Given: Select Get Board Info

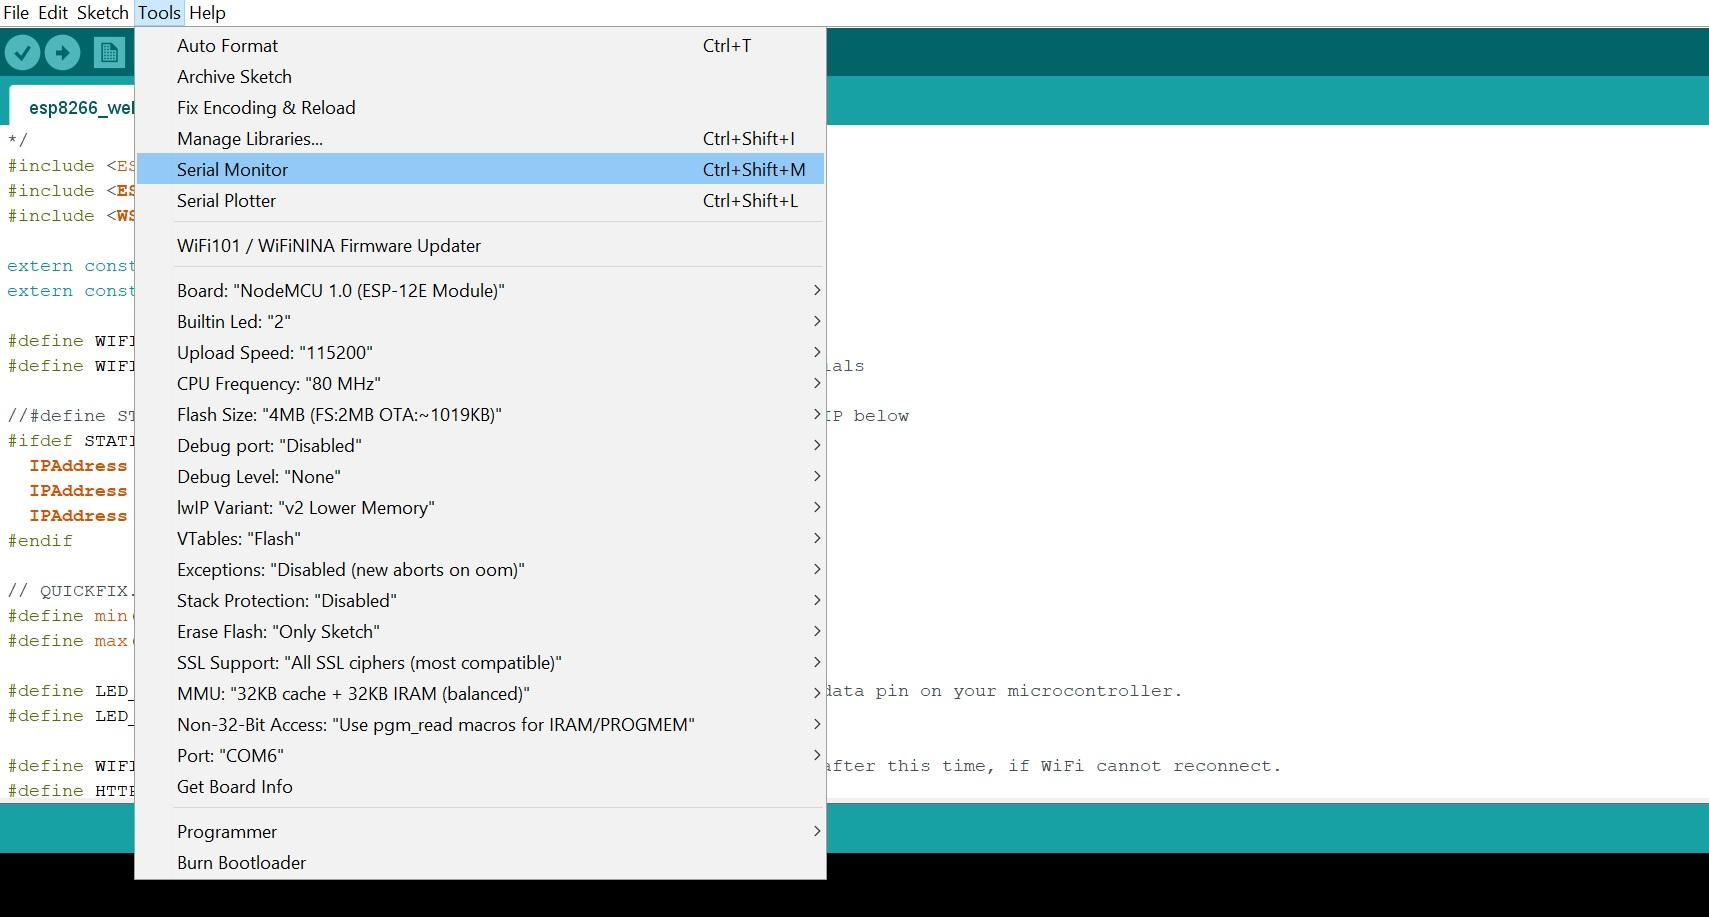Looking at the screenshot, I should tap(480, 787).
